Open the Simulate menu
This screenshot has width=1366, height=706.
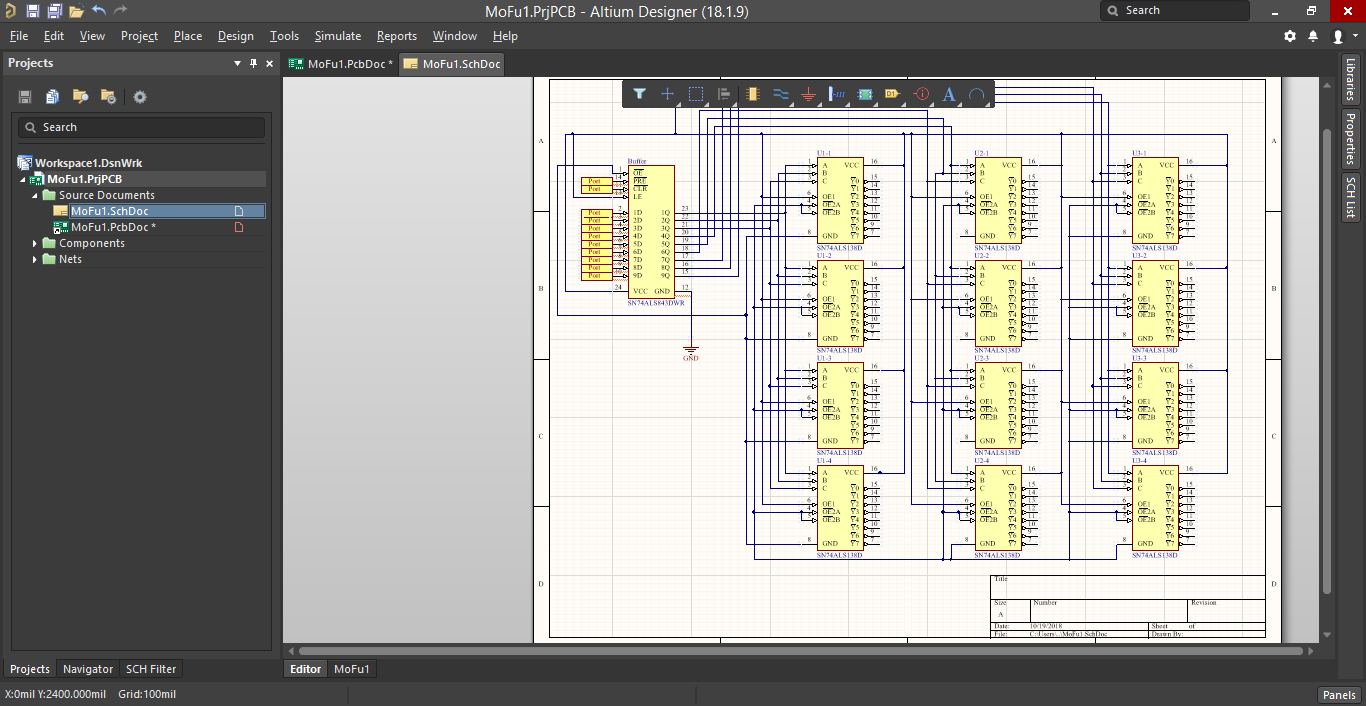point(338,36)
